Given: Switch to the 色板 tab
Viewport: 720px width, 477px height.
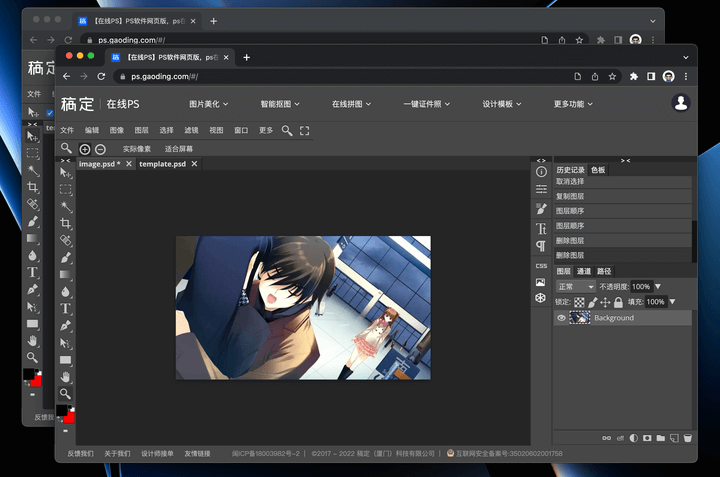Looking at the screenshot, I should click(x=598, y=170).
